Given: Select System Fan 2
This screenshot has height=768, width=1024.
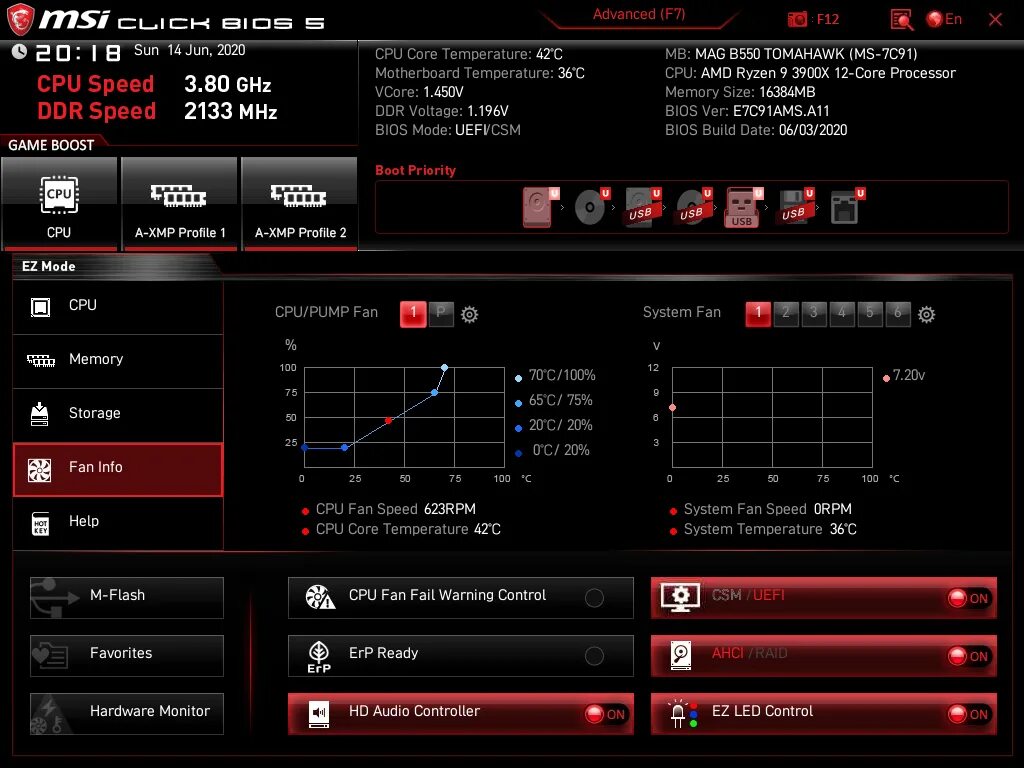Looking at the screenshot, I should click(x=786, y=313).
